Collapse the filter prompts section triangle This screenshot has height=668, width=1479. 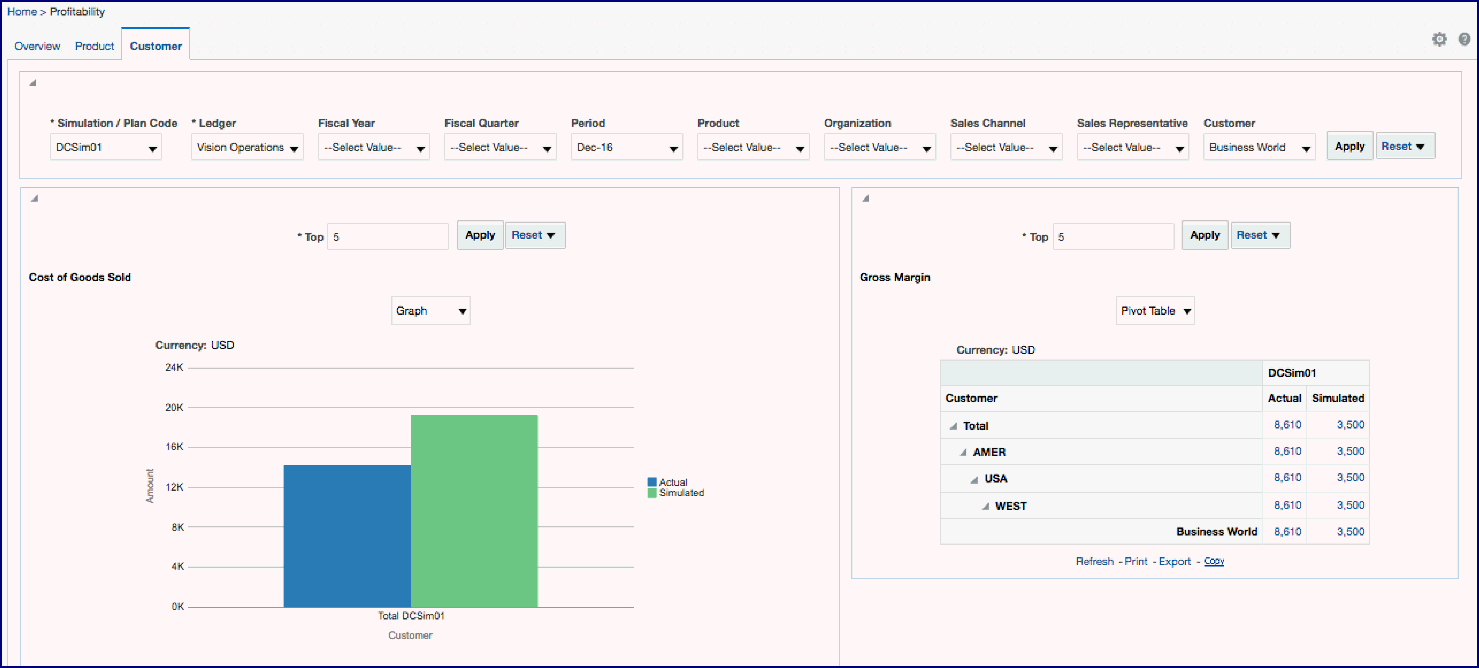(32, 83)
